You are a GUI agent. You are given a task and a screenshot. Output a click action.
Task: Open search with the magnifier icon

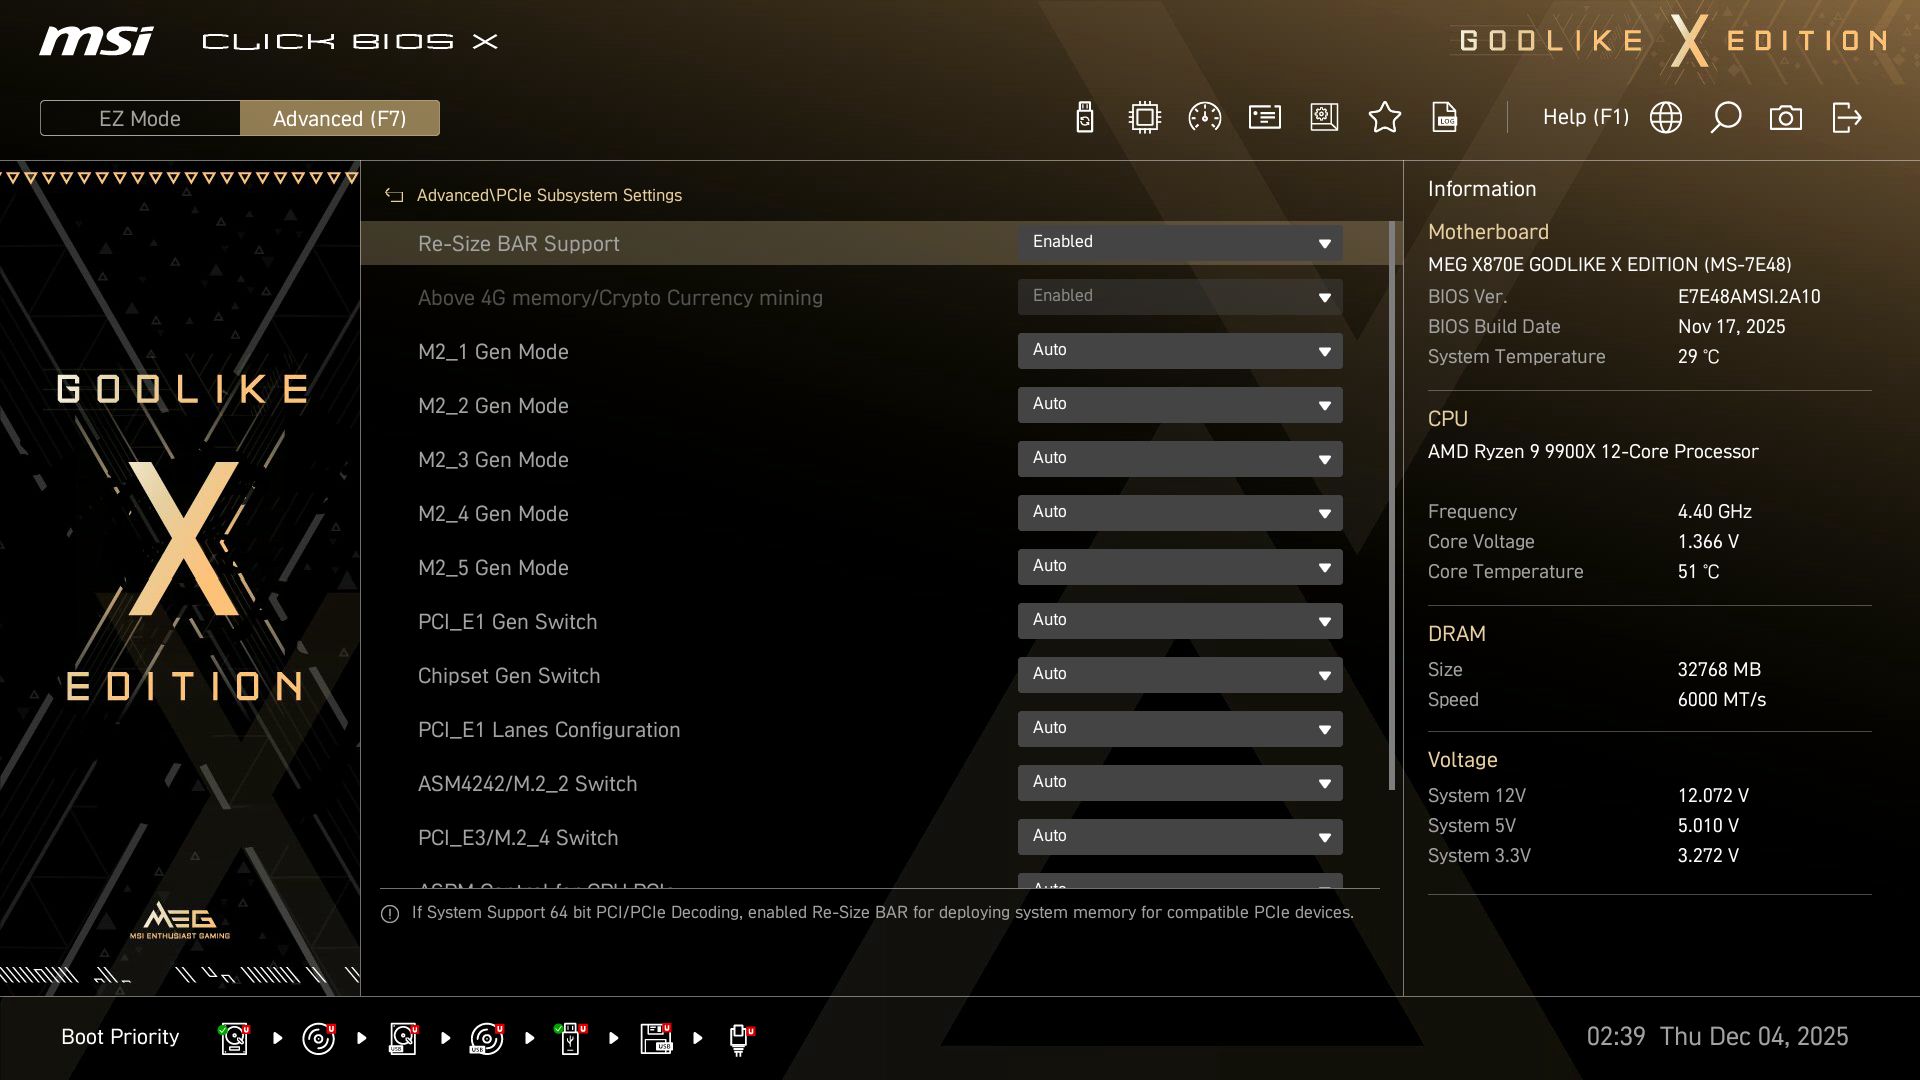point(1726,117)
